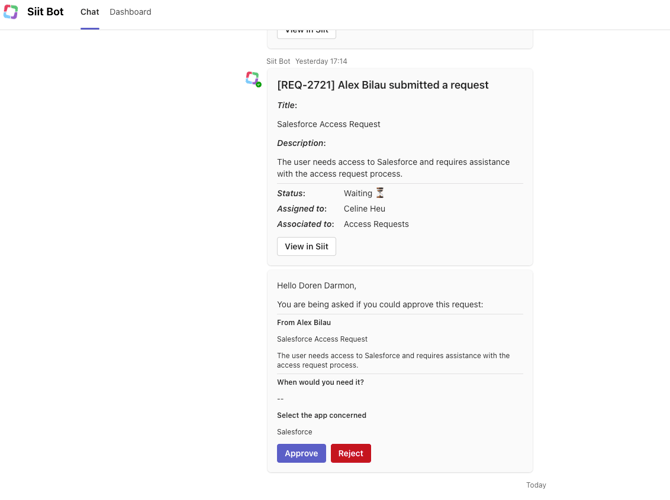Click the partially visible top View in Siit button
This screenshot has height=500, width=670.
click(x=306, y=31)
